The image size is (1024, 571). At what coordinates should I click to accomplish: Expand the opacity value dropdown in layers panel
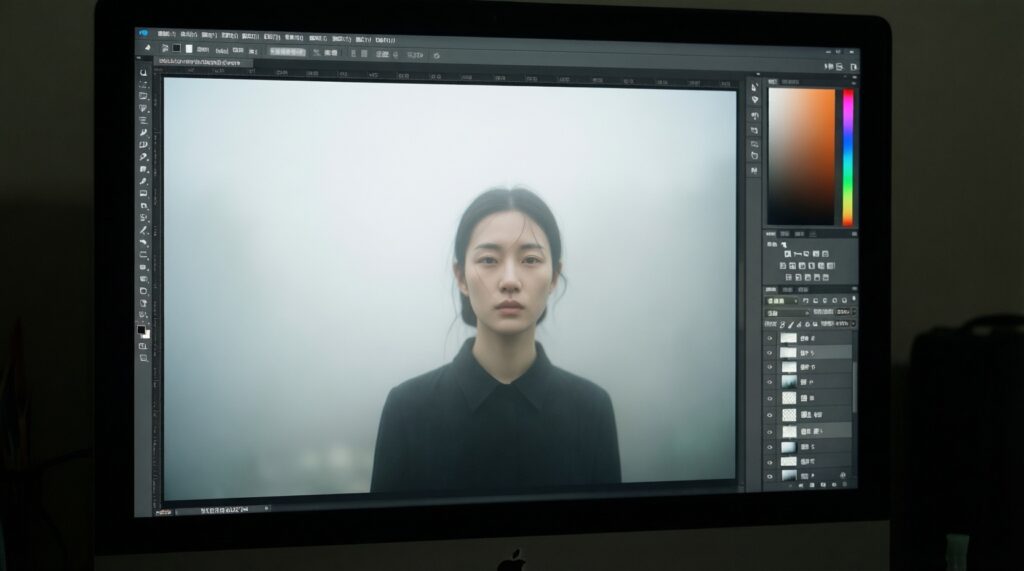852,312
